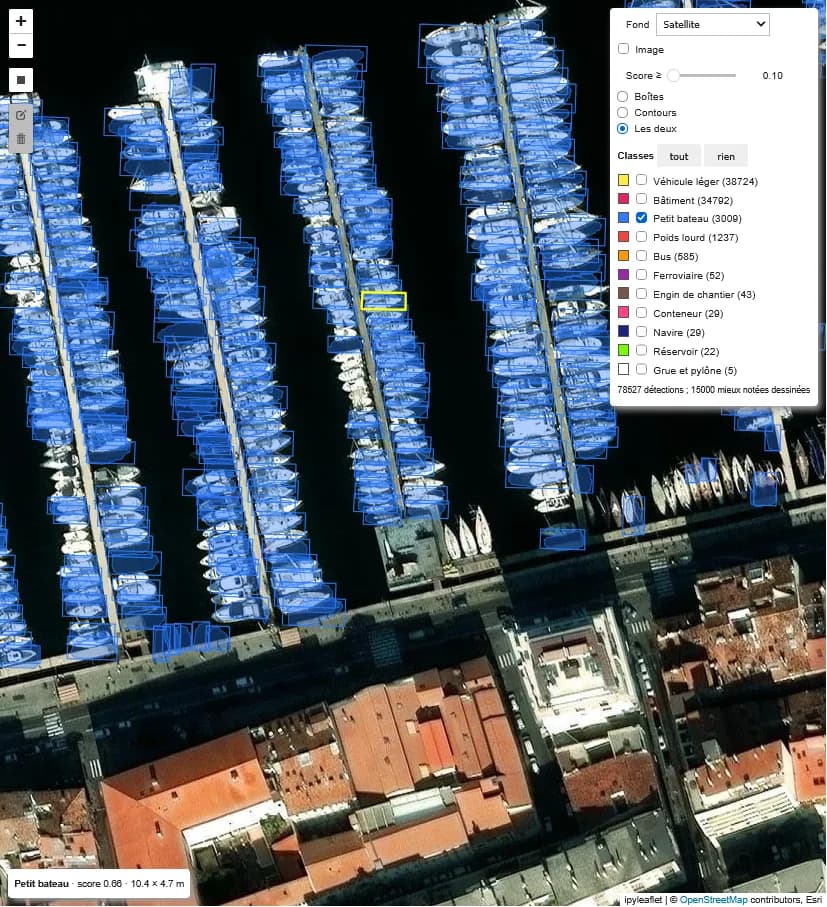Click the Conteneur (29) label
827x907 pixels.
(688, 314)
